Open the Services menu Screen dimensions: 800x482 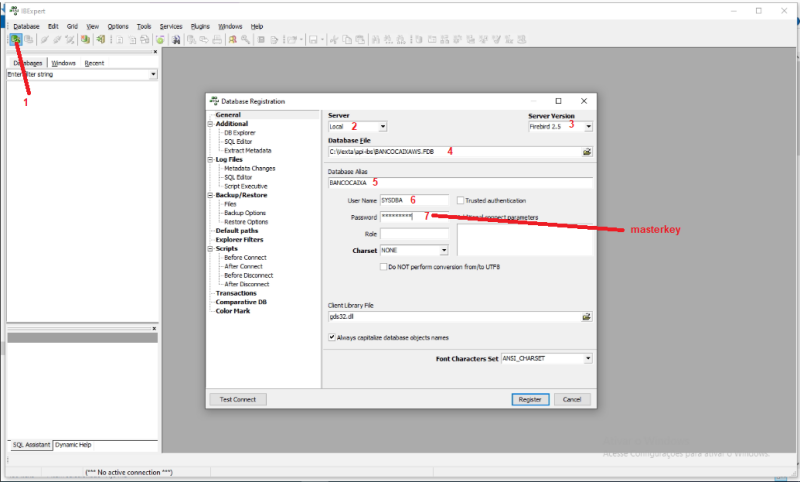click(x=171, y=26)
